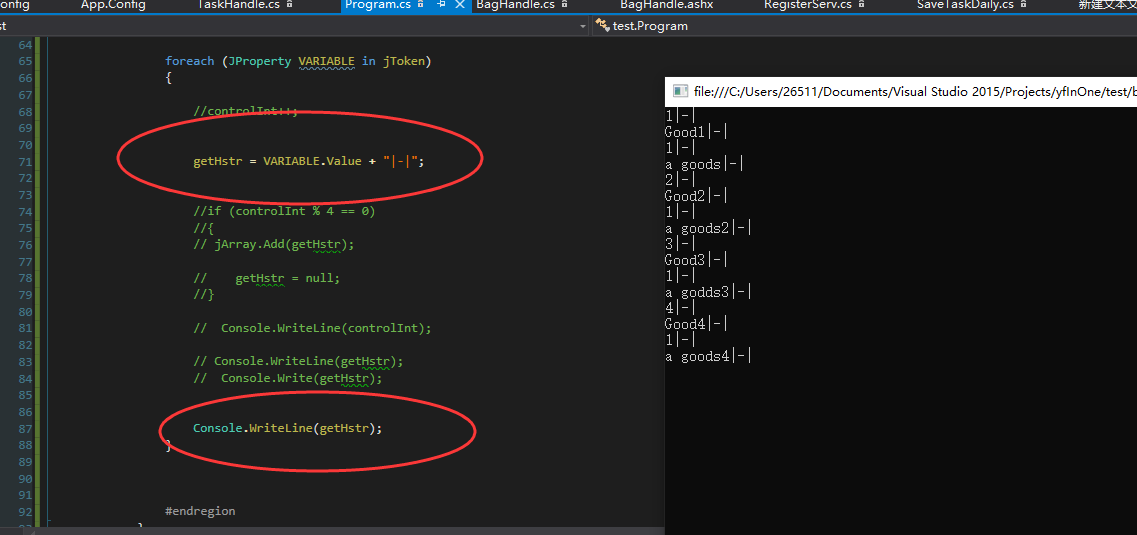
Task: Click the lock icon on Program.cs tab
Action: [x=423, y=5]
